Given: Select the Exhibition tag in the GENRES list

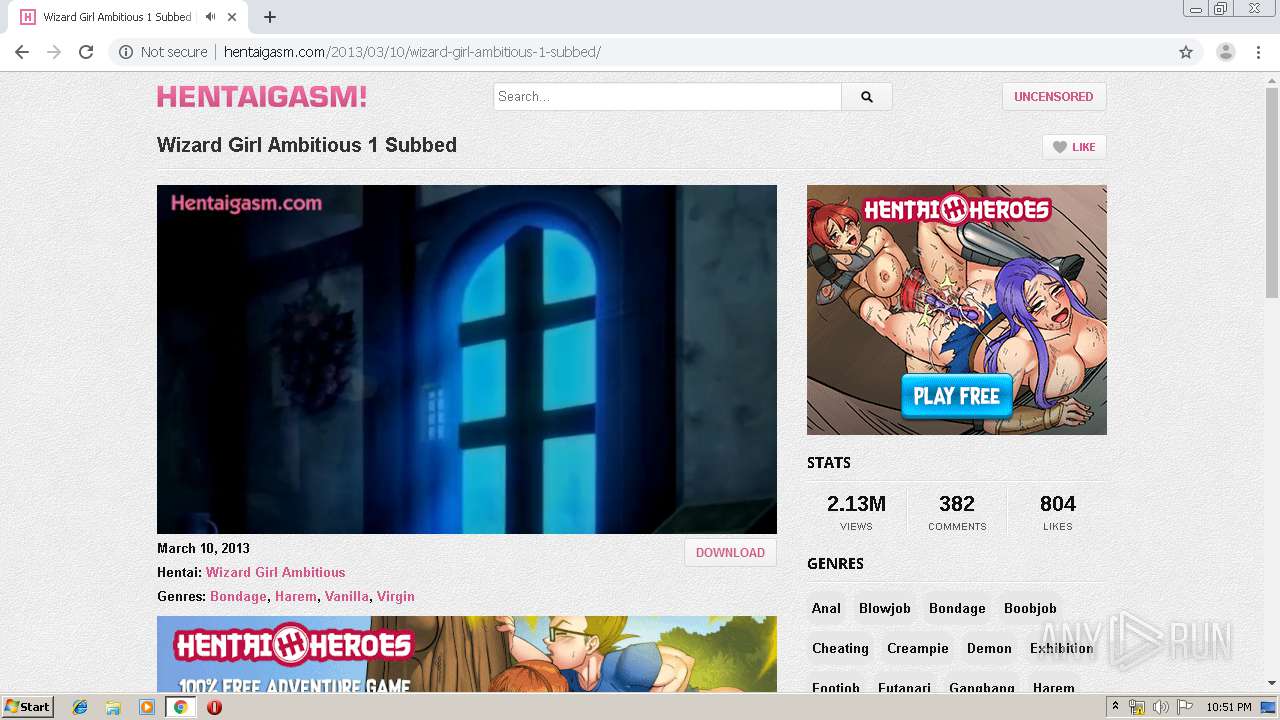Looking at the screenshot, I should point(1061,648).
